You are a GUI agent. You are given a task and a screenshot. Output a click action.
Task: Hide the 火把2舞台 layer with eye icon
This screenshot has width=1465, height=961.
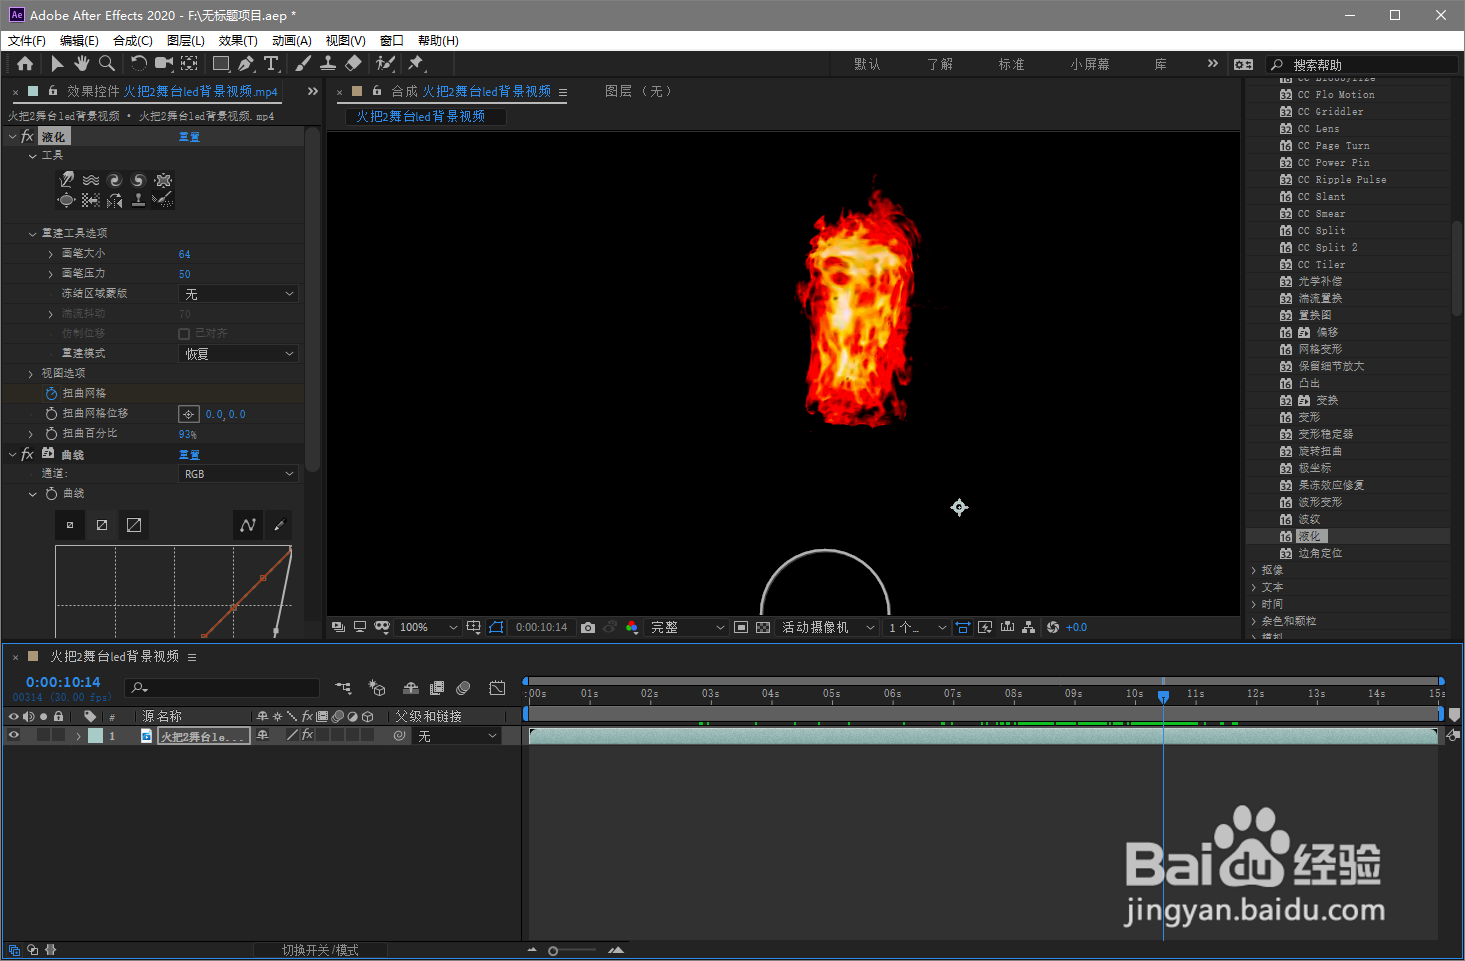[x=14, y=735]
